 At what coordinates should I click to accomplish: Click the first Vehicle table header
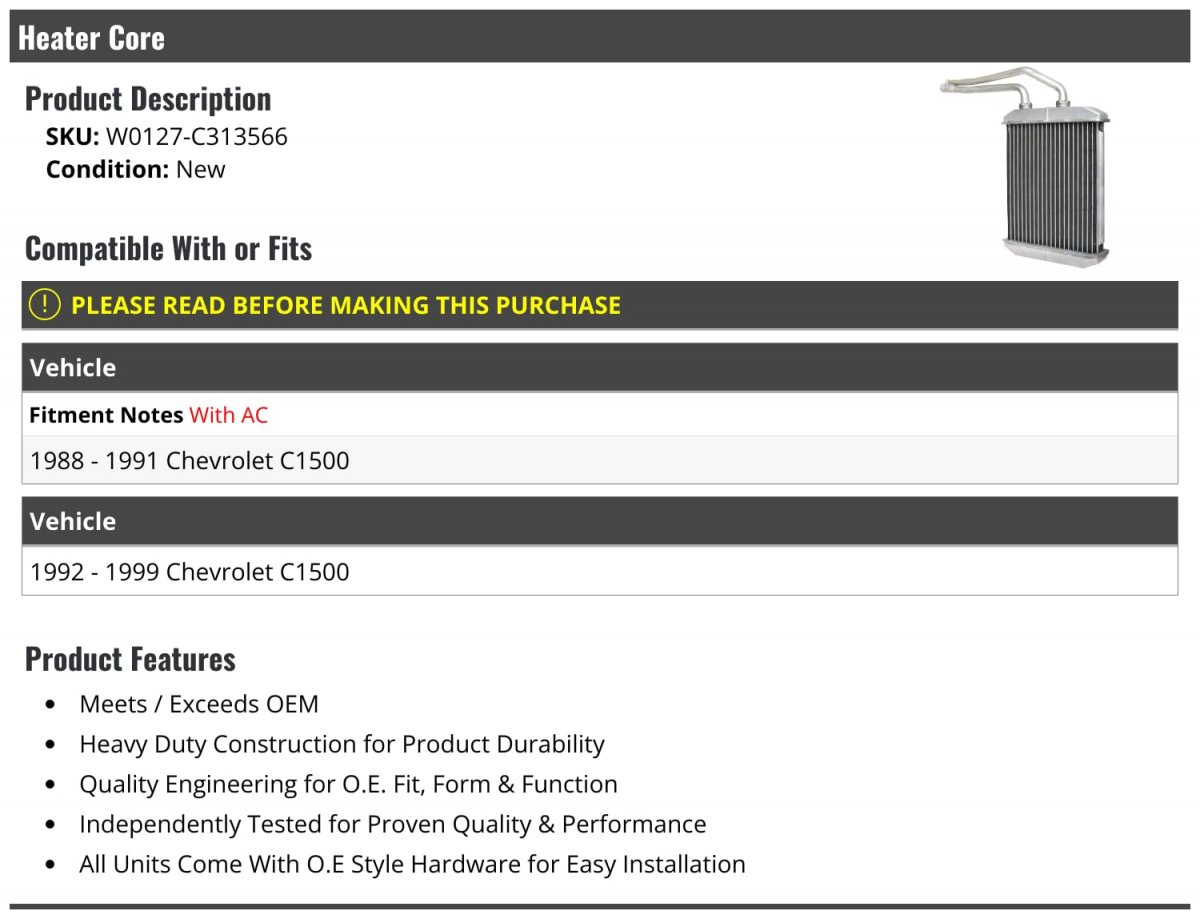click(x=600, y=367)
